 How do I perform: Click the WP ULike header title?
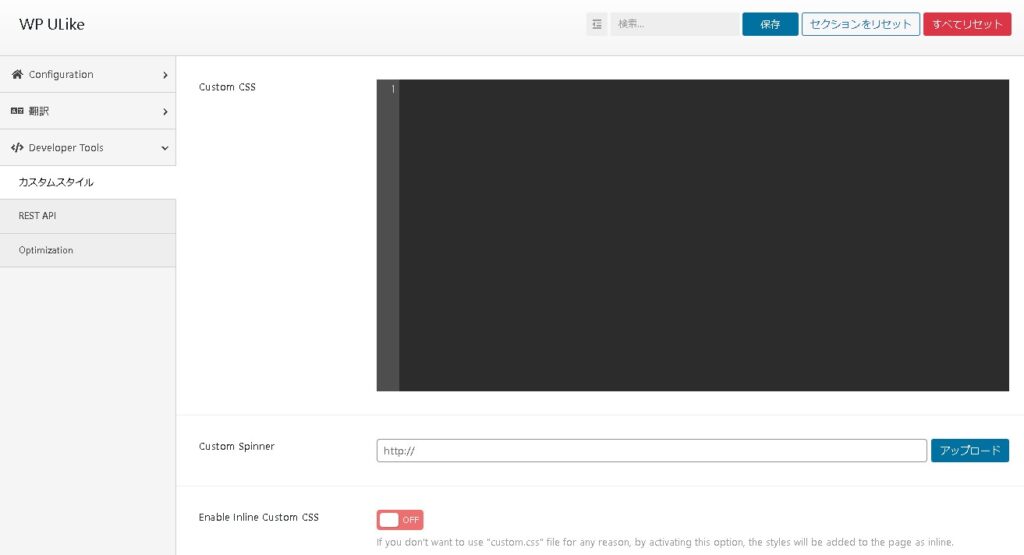coord(52,25)
